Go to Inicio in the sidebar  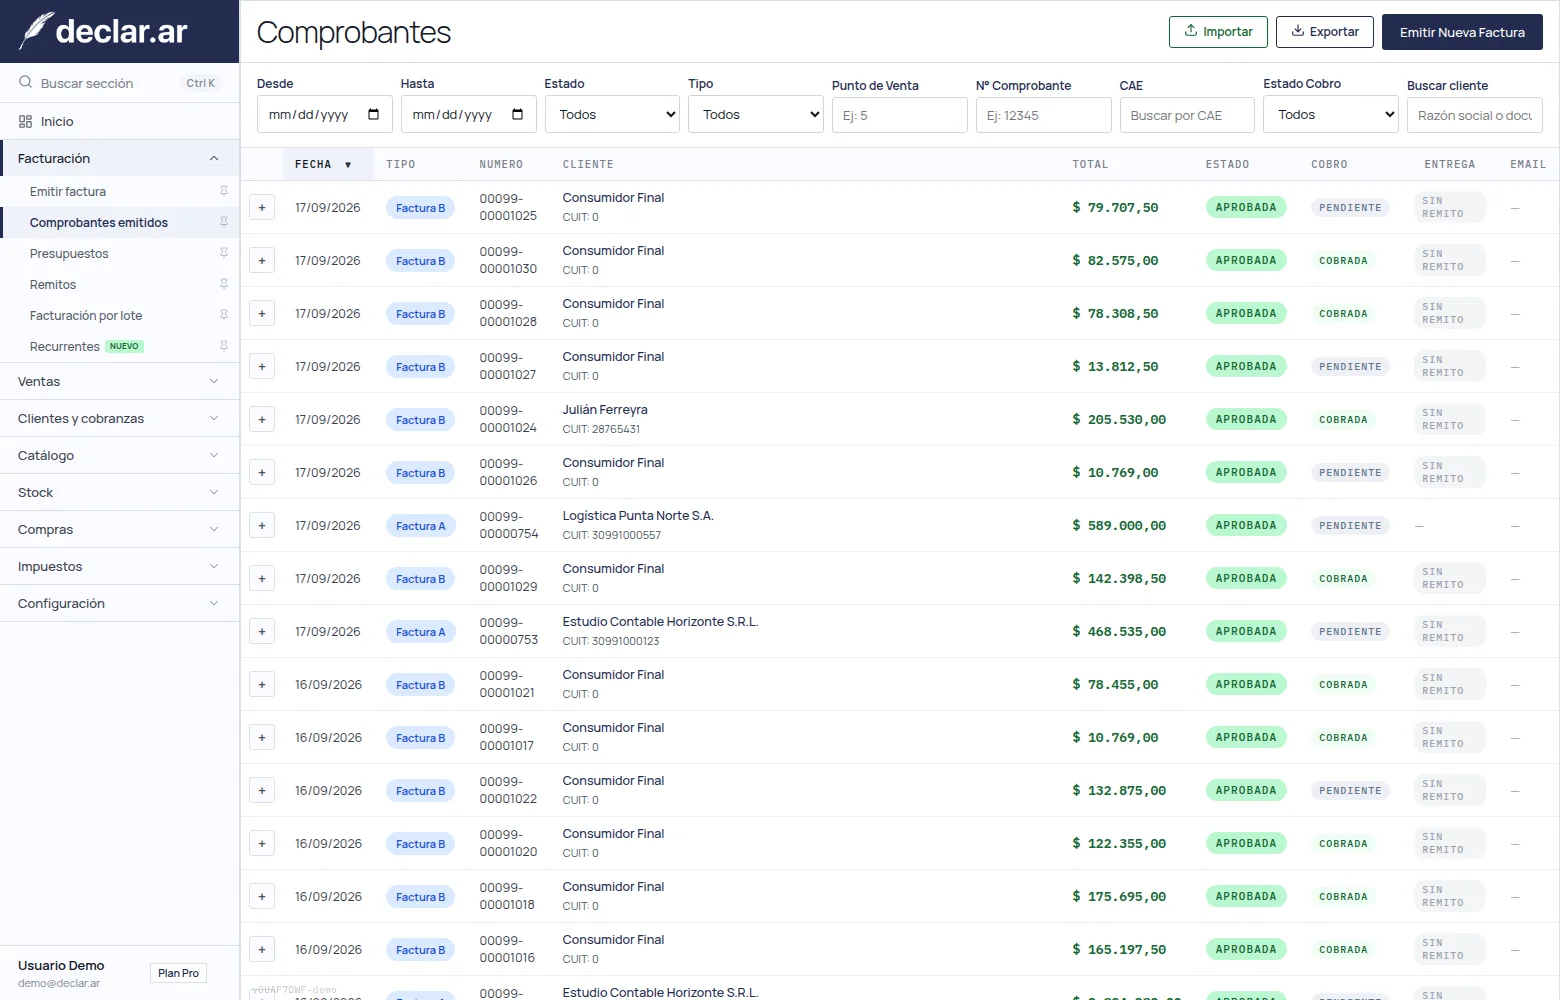(120, 121)
